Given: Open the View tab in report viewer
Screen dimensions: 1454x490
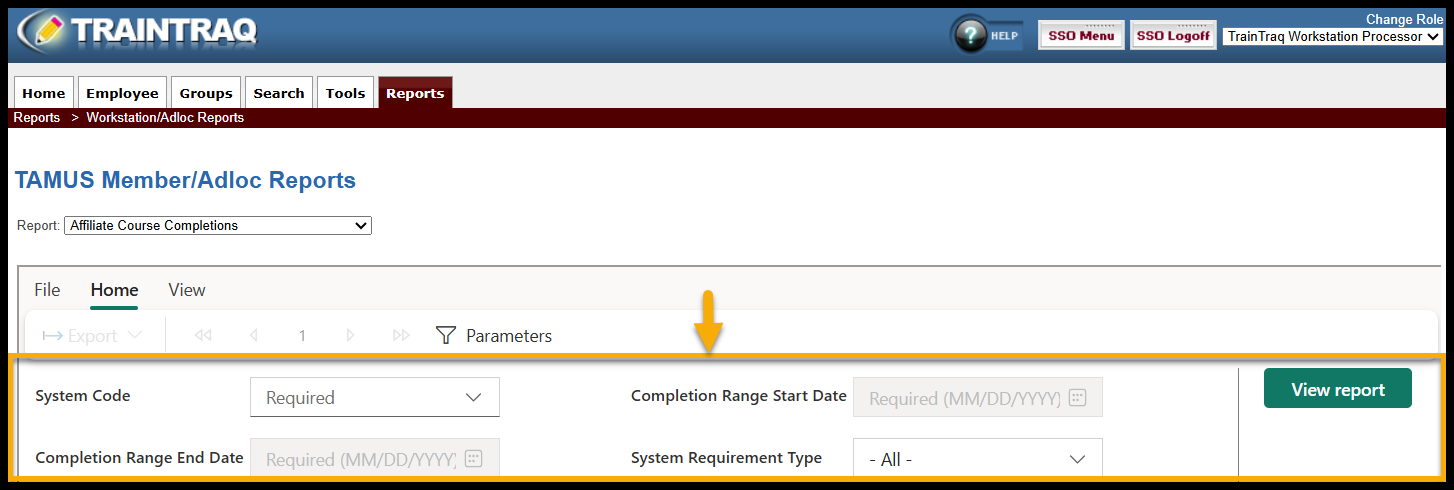Looking at the screenshot, I should [x=187, y=290].
